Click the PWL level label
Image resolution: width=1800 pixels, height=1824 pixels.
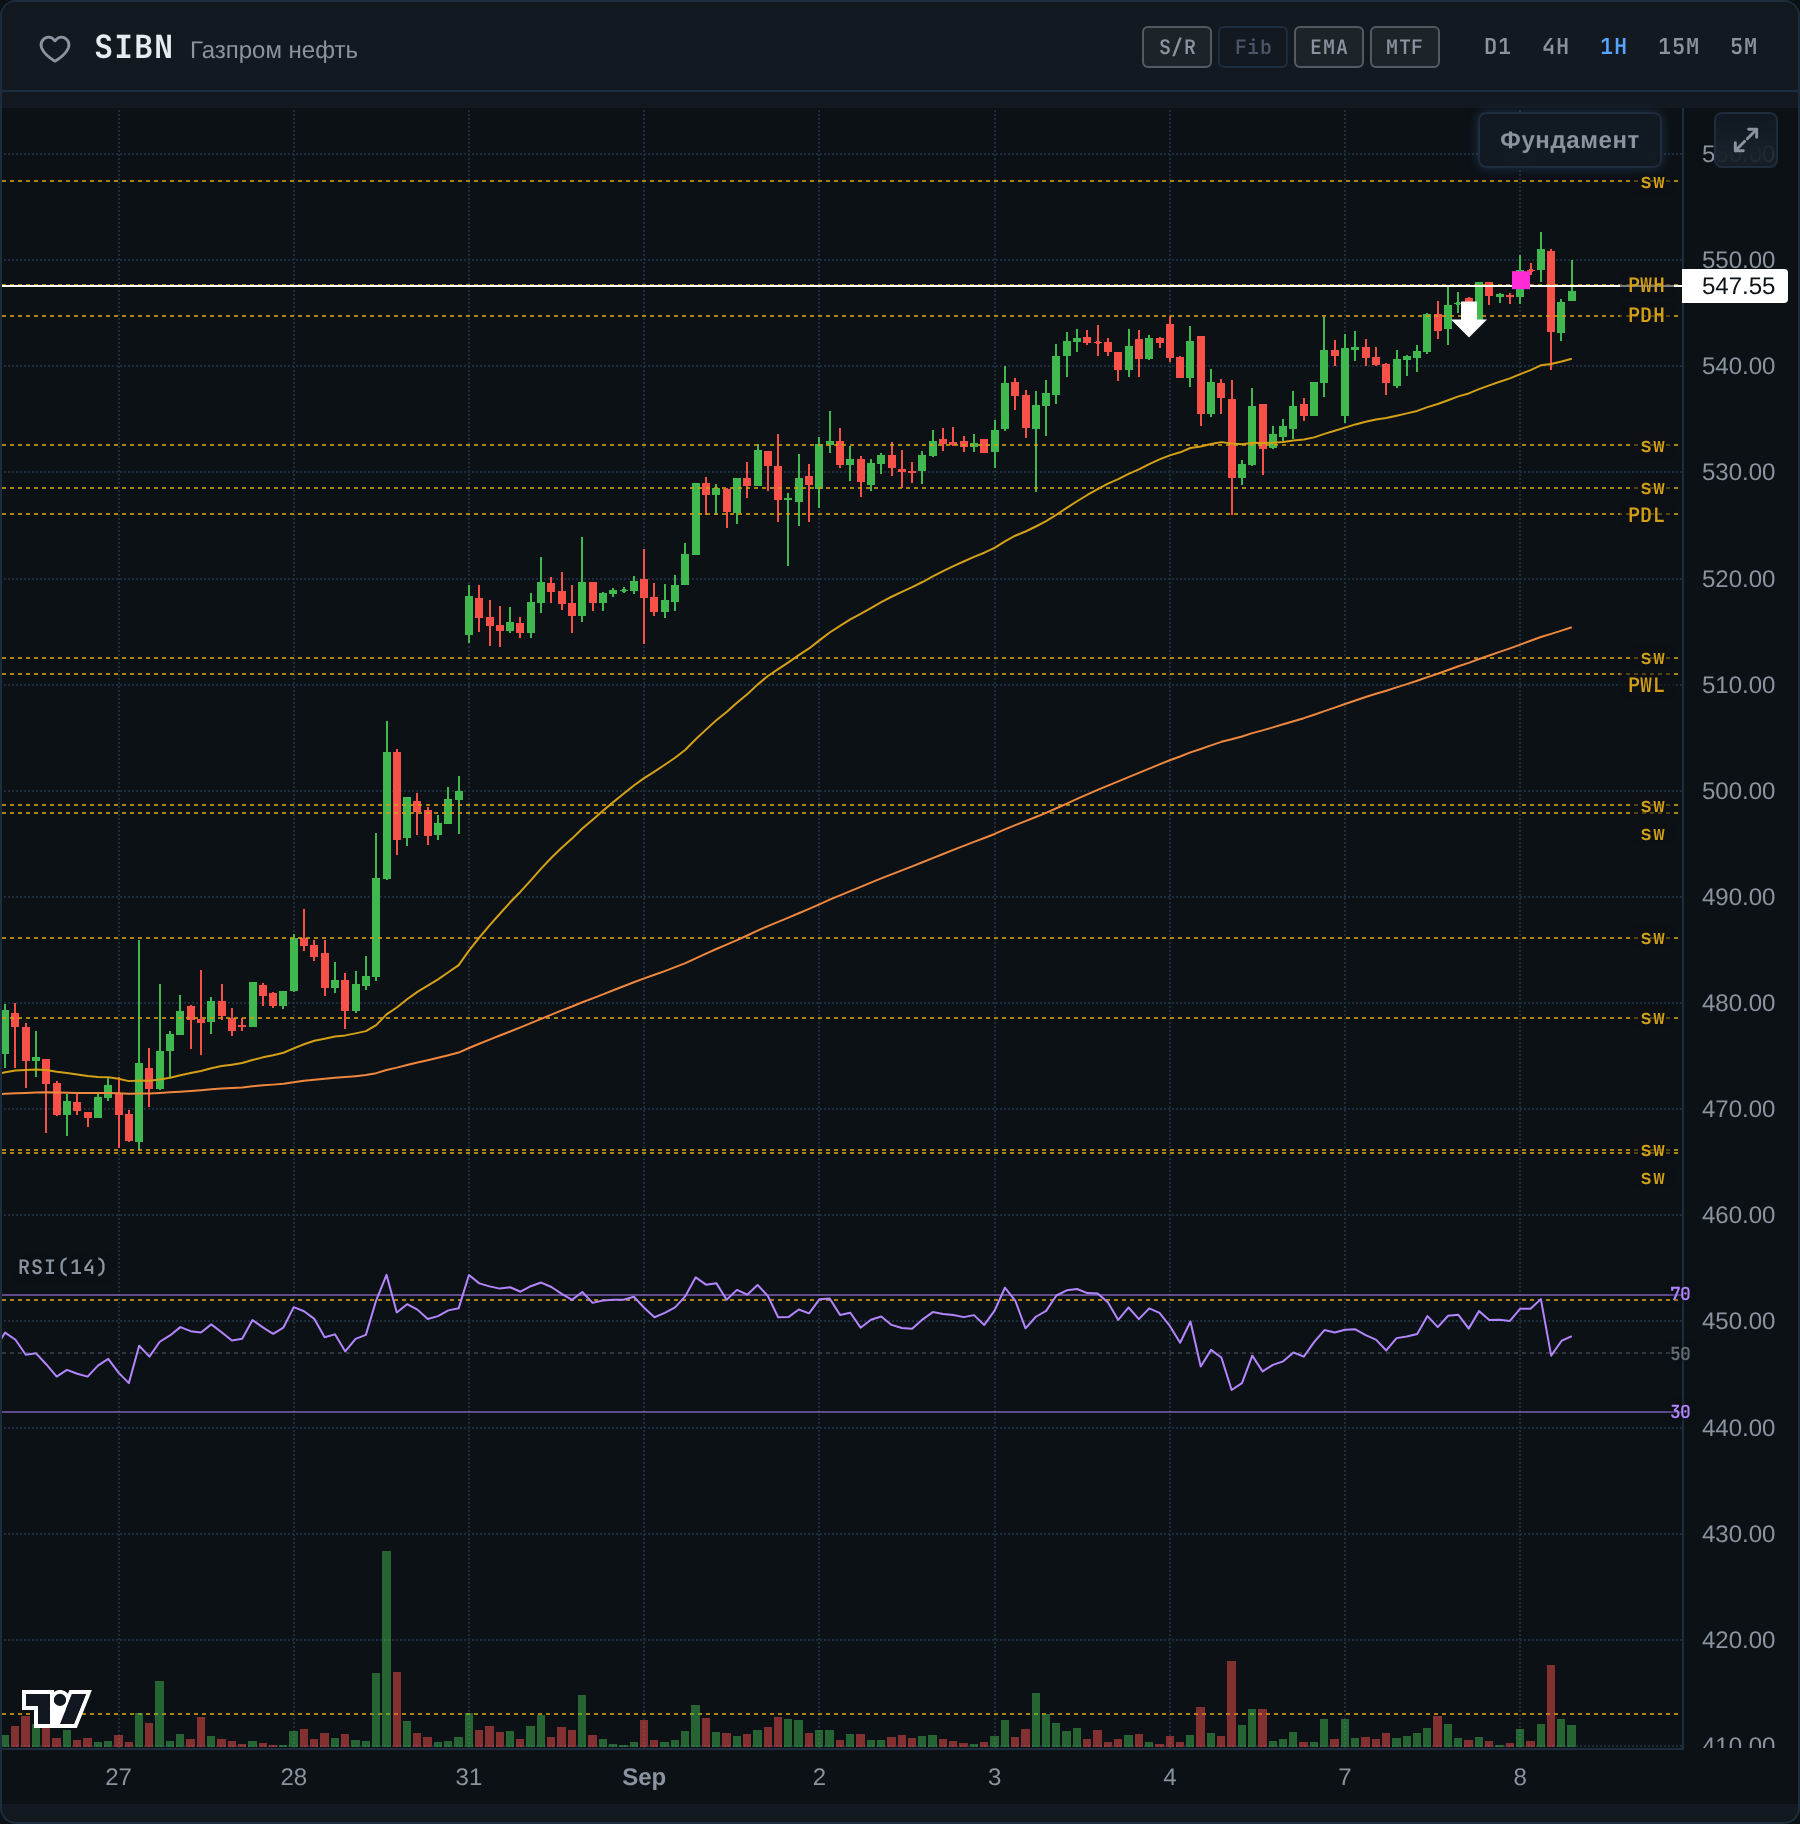[1646, 686]
